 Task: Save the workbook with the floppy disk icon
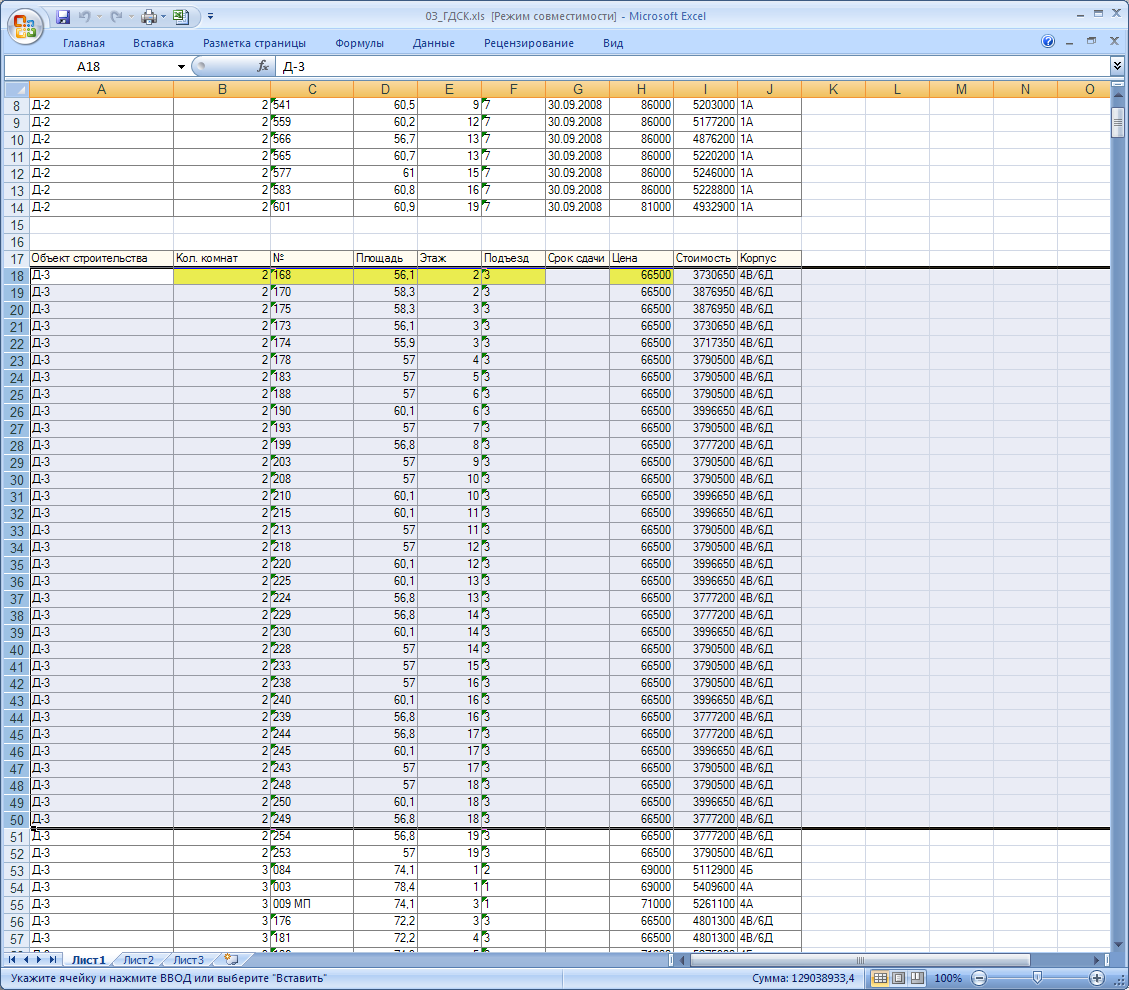coord(63,17)
